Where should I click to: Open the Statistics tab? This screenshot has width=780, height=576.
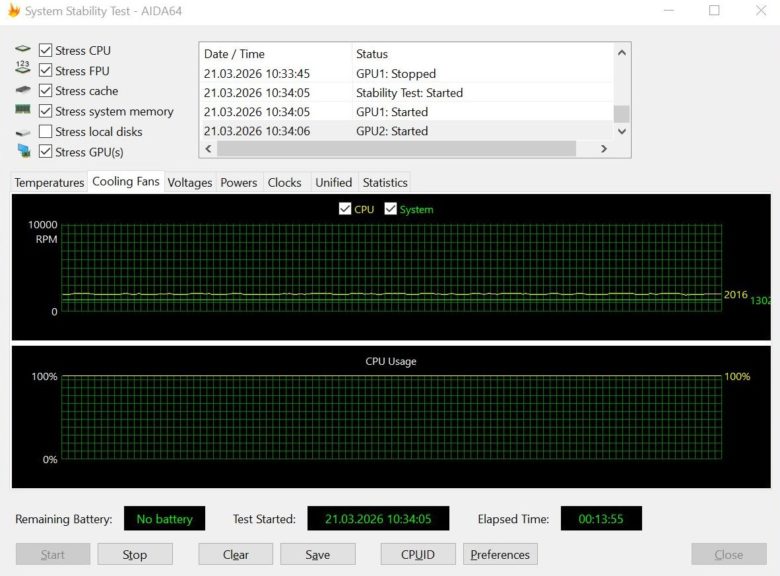coord(385,183)
